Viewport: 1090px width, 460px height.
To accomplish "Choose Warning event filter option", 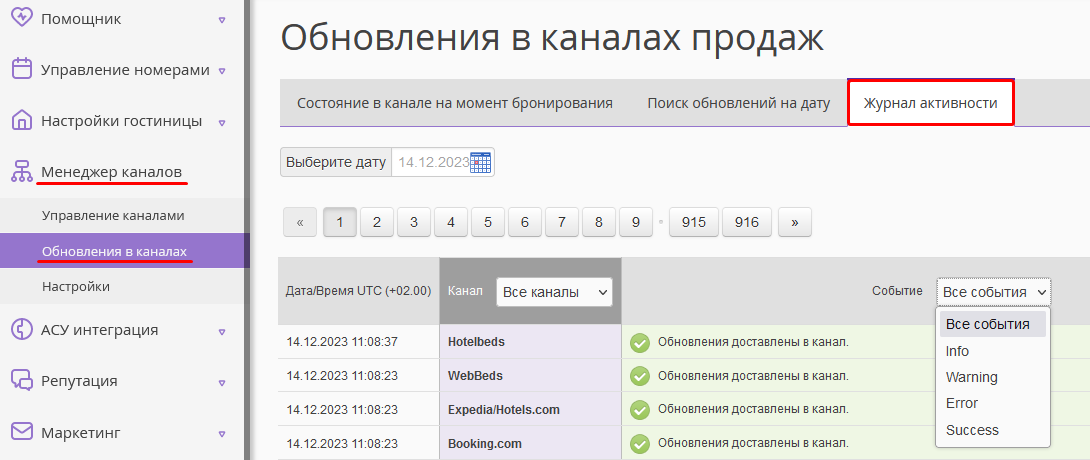I will [993, 377].
